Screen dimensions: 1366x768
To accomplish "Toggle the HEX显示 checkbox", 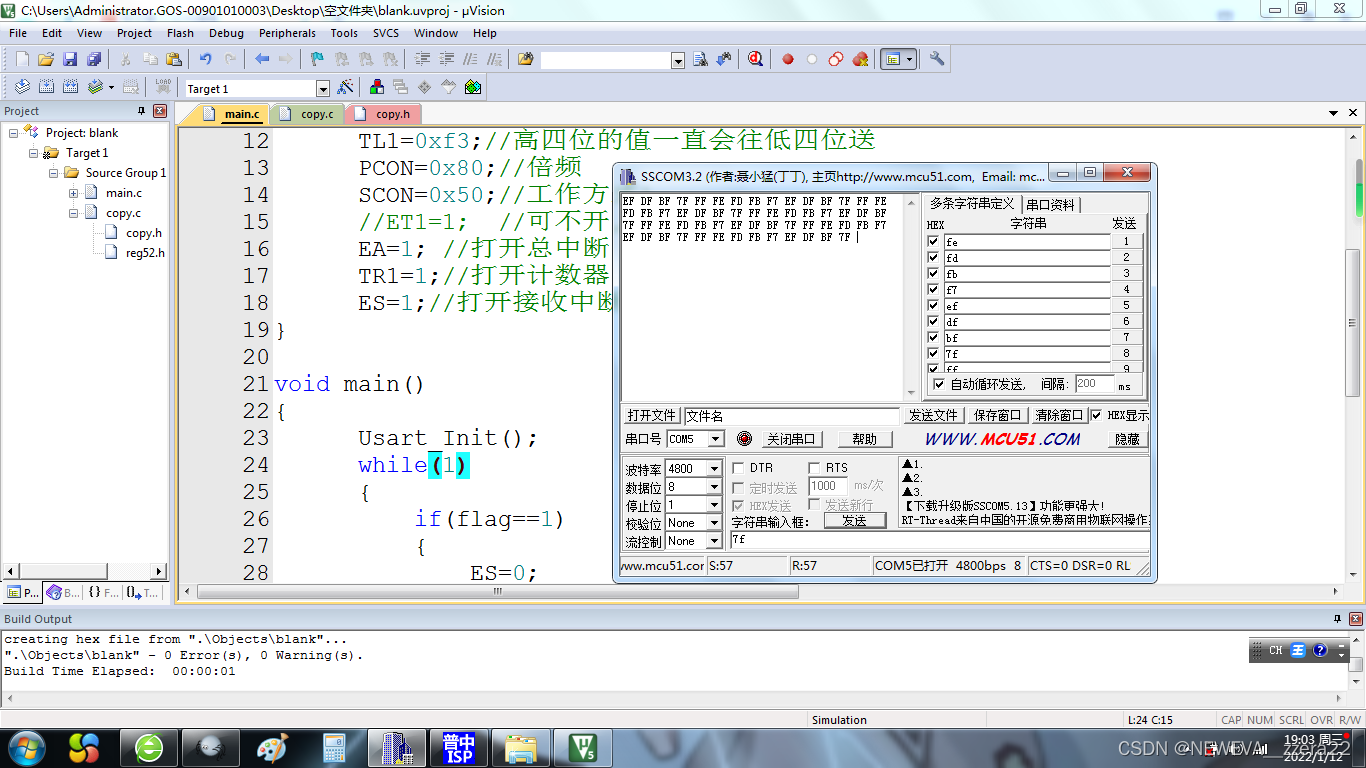I will pyautogui.click(x=1096, y=415).
